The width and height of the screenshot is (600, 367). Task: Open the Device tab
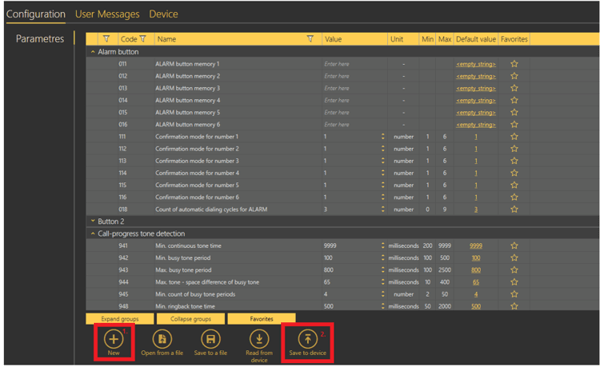pyautogui.click(x=163, y=14)
